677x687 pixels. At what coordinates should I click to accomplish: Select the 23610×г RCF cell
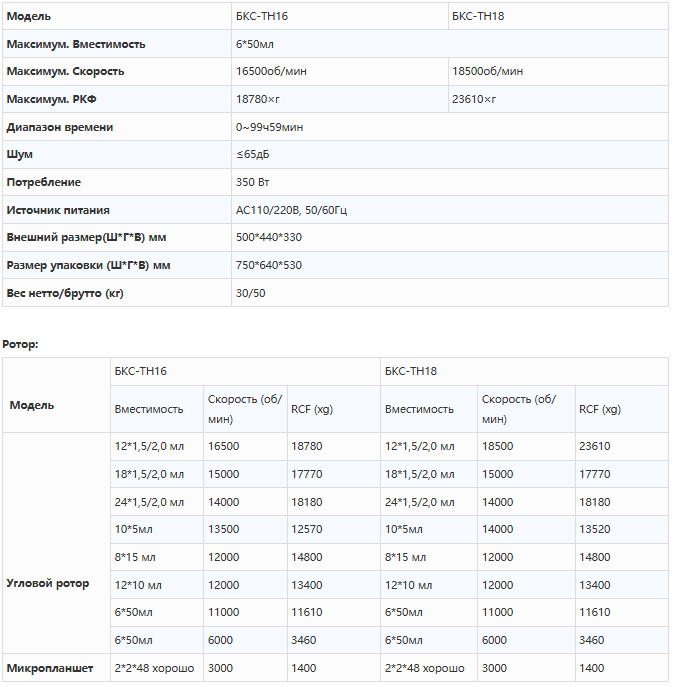(x=474, y=99)
